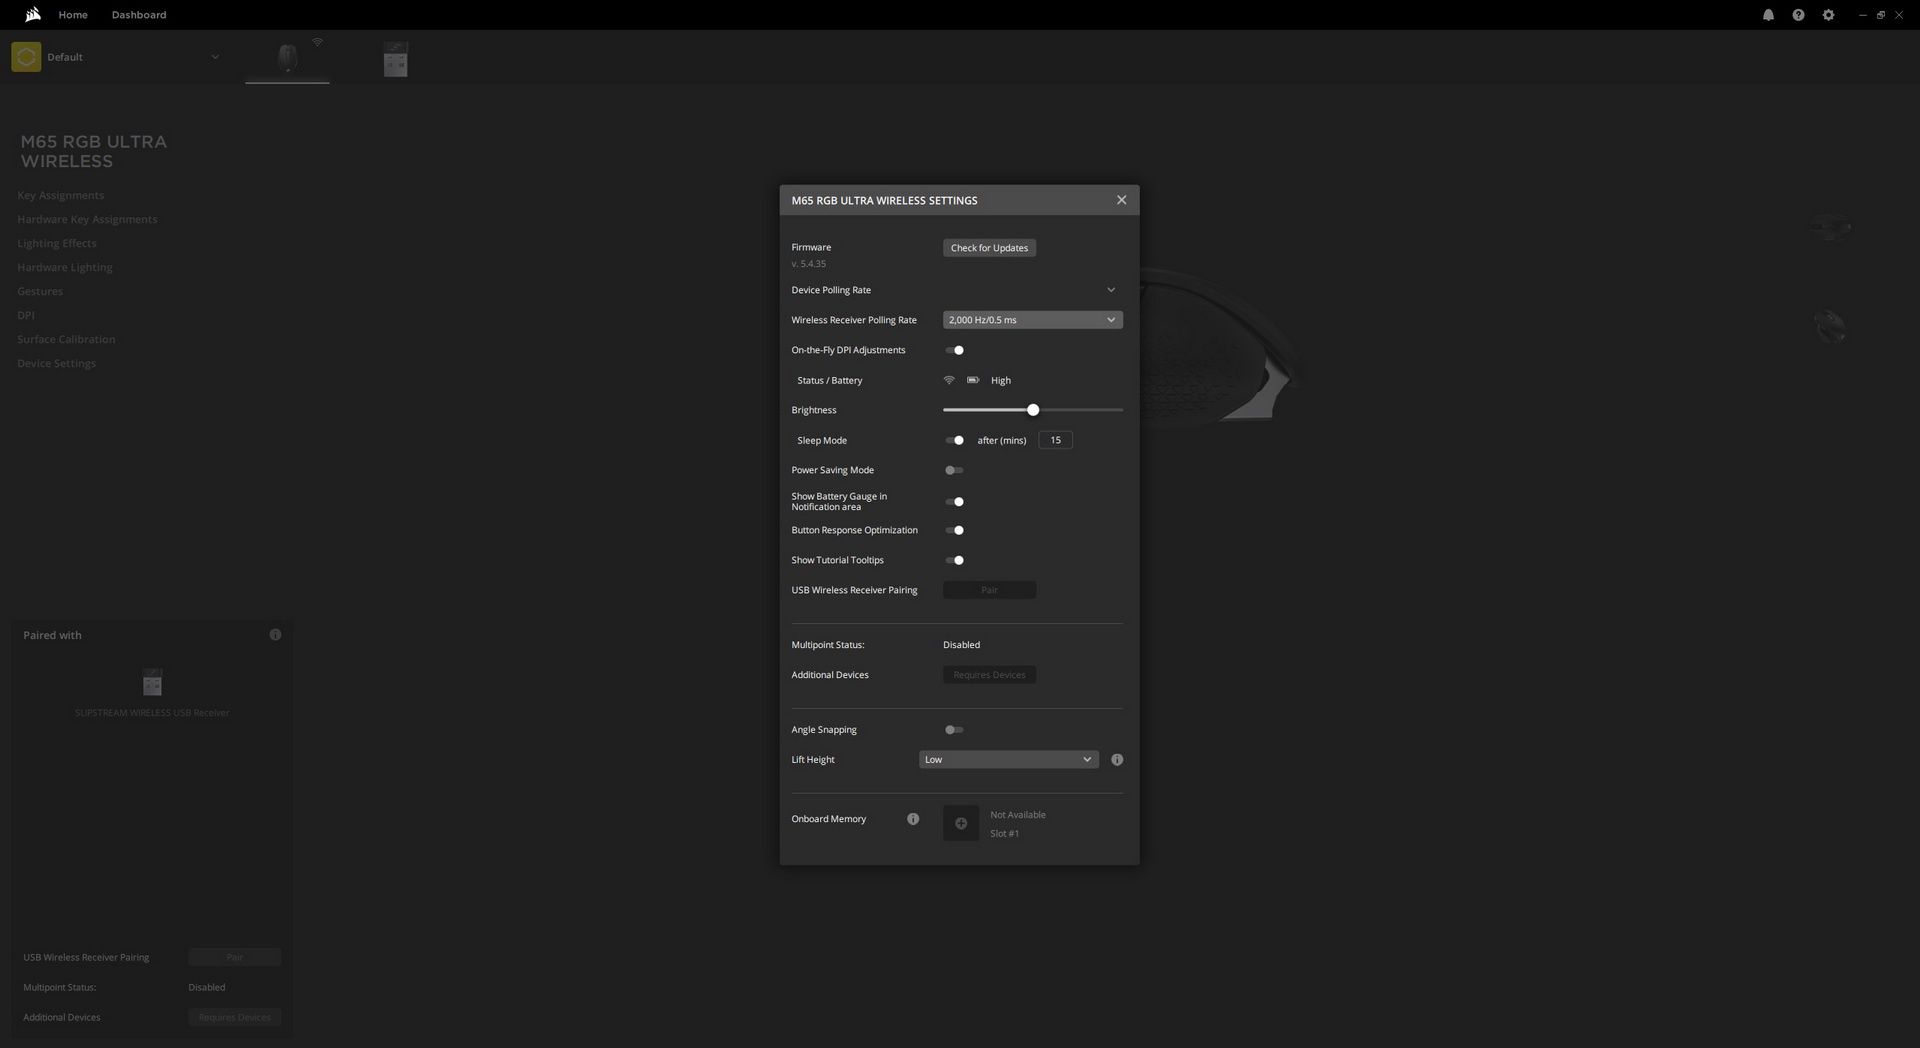This screenshot has height=1048, width=1920.
Task: Open Gestures in sidebar
Action: click(40, 291)
